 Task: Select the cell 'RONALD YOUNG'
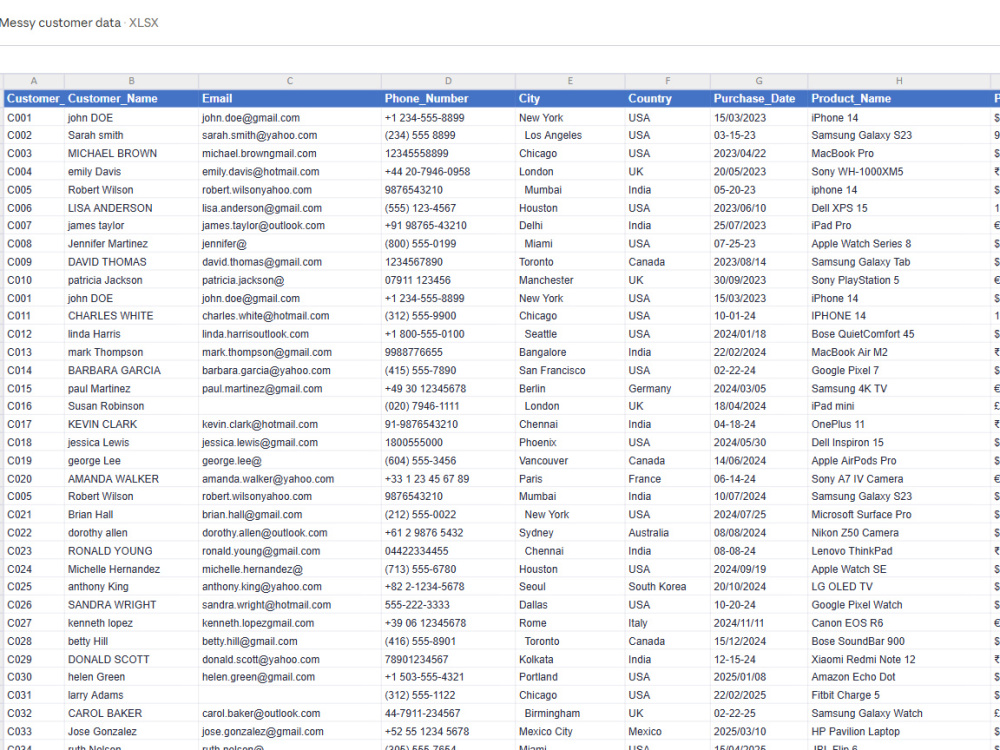tap(131, 551)
